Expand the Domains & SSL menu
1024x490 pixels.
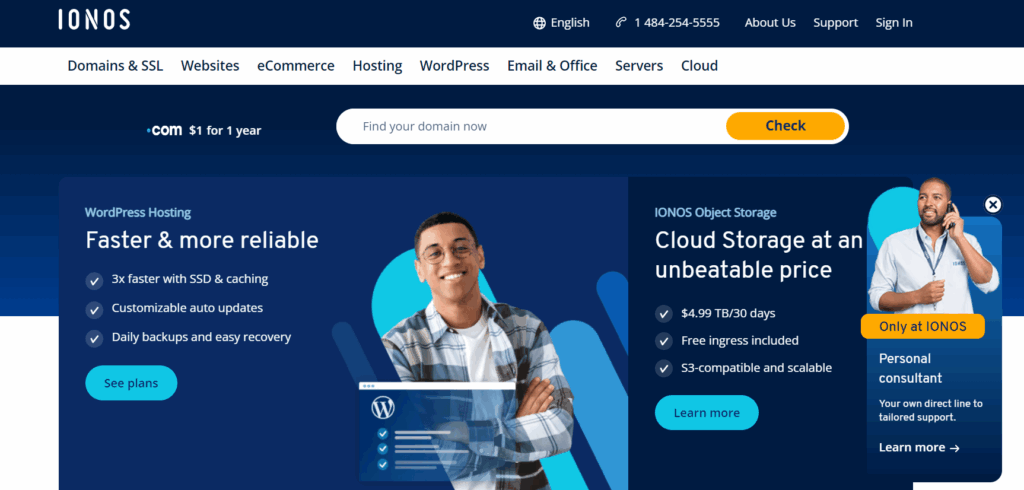[116, 66]
